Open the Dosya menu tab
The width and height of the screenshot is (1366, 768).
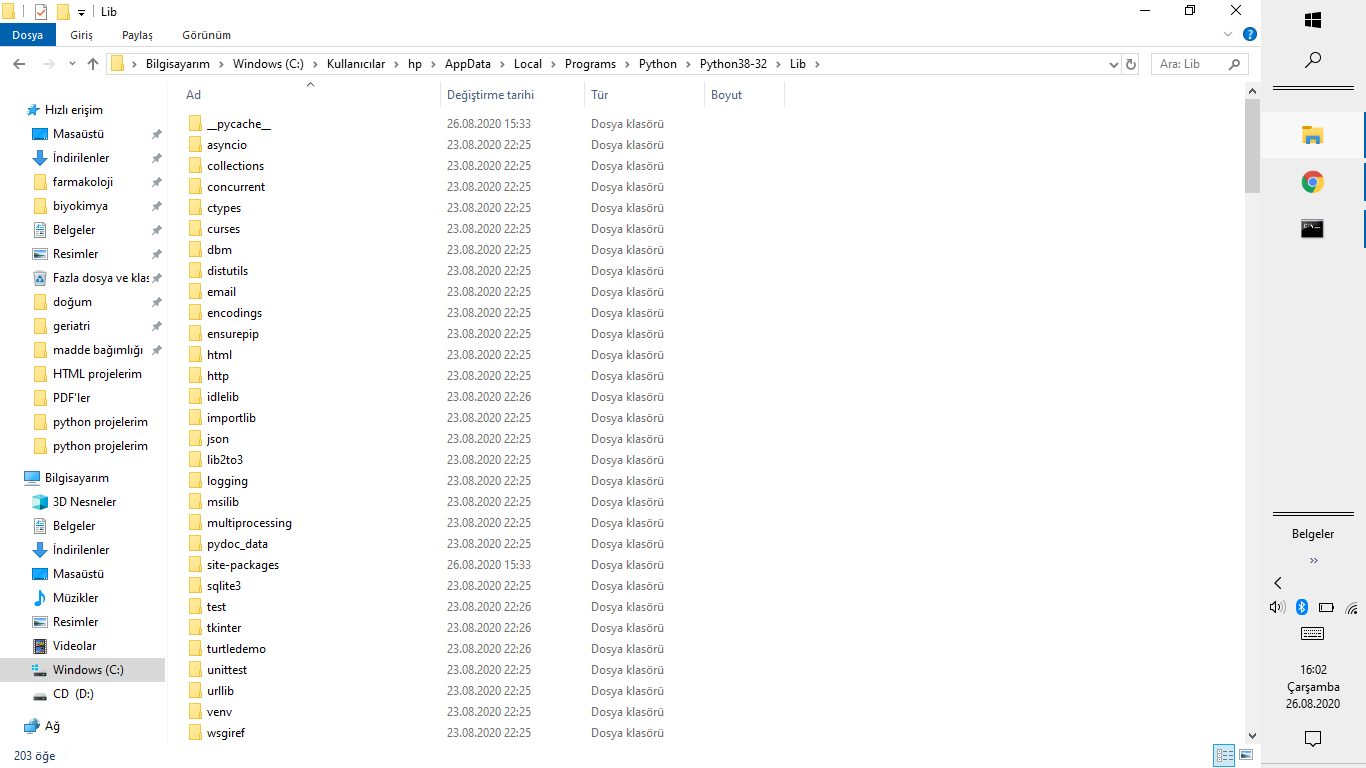28,35
